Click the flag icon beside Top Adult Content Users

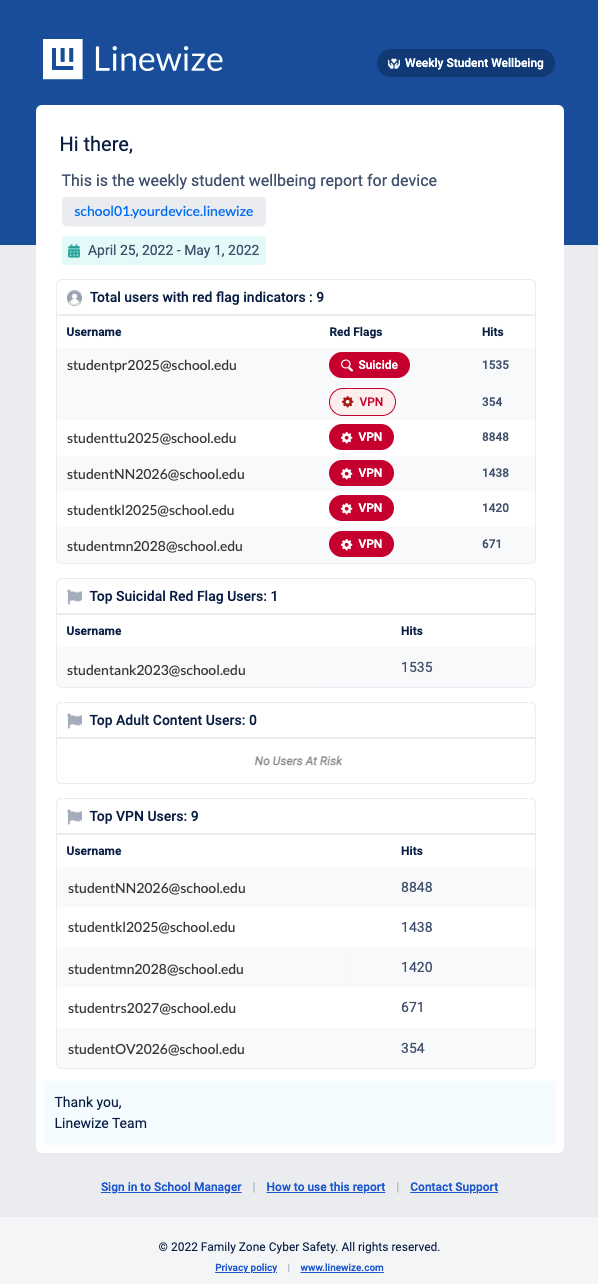tap(74, 721)
